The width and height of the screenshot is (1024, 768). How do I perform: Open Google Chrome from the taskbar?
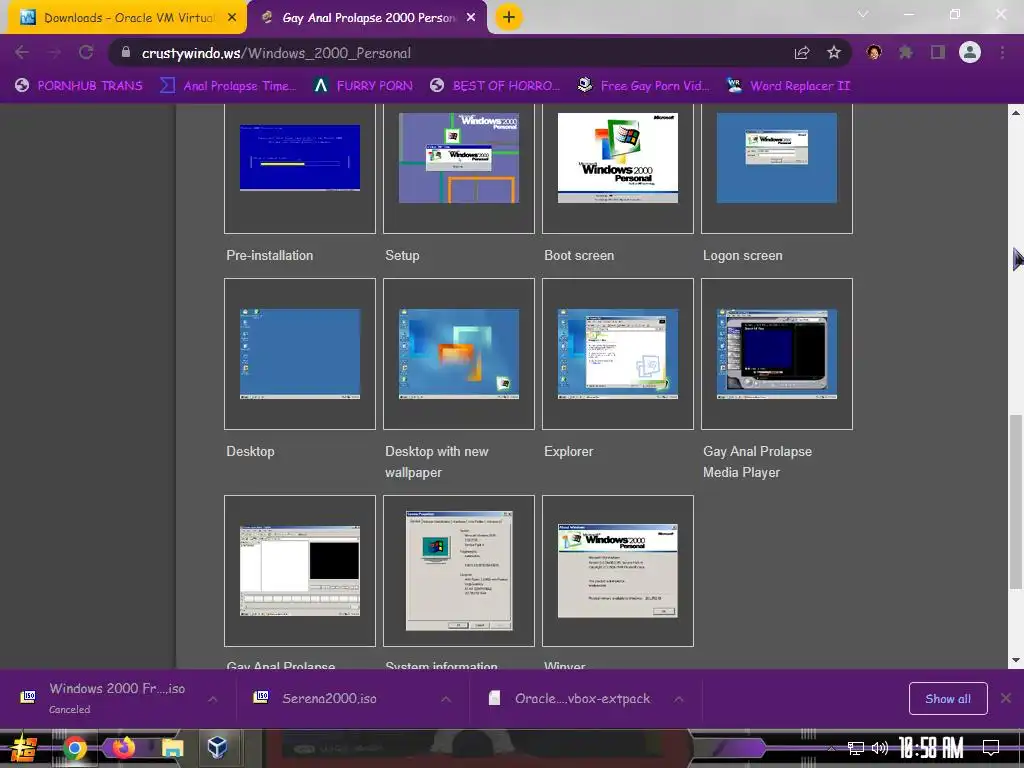(x=74, y=748)
